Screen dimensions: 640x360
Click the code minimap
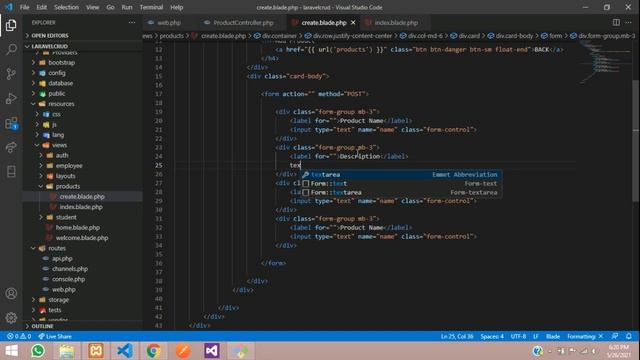[x=604, y=62]
